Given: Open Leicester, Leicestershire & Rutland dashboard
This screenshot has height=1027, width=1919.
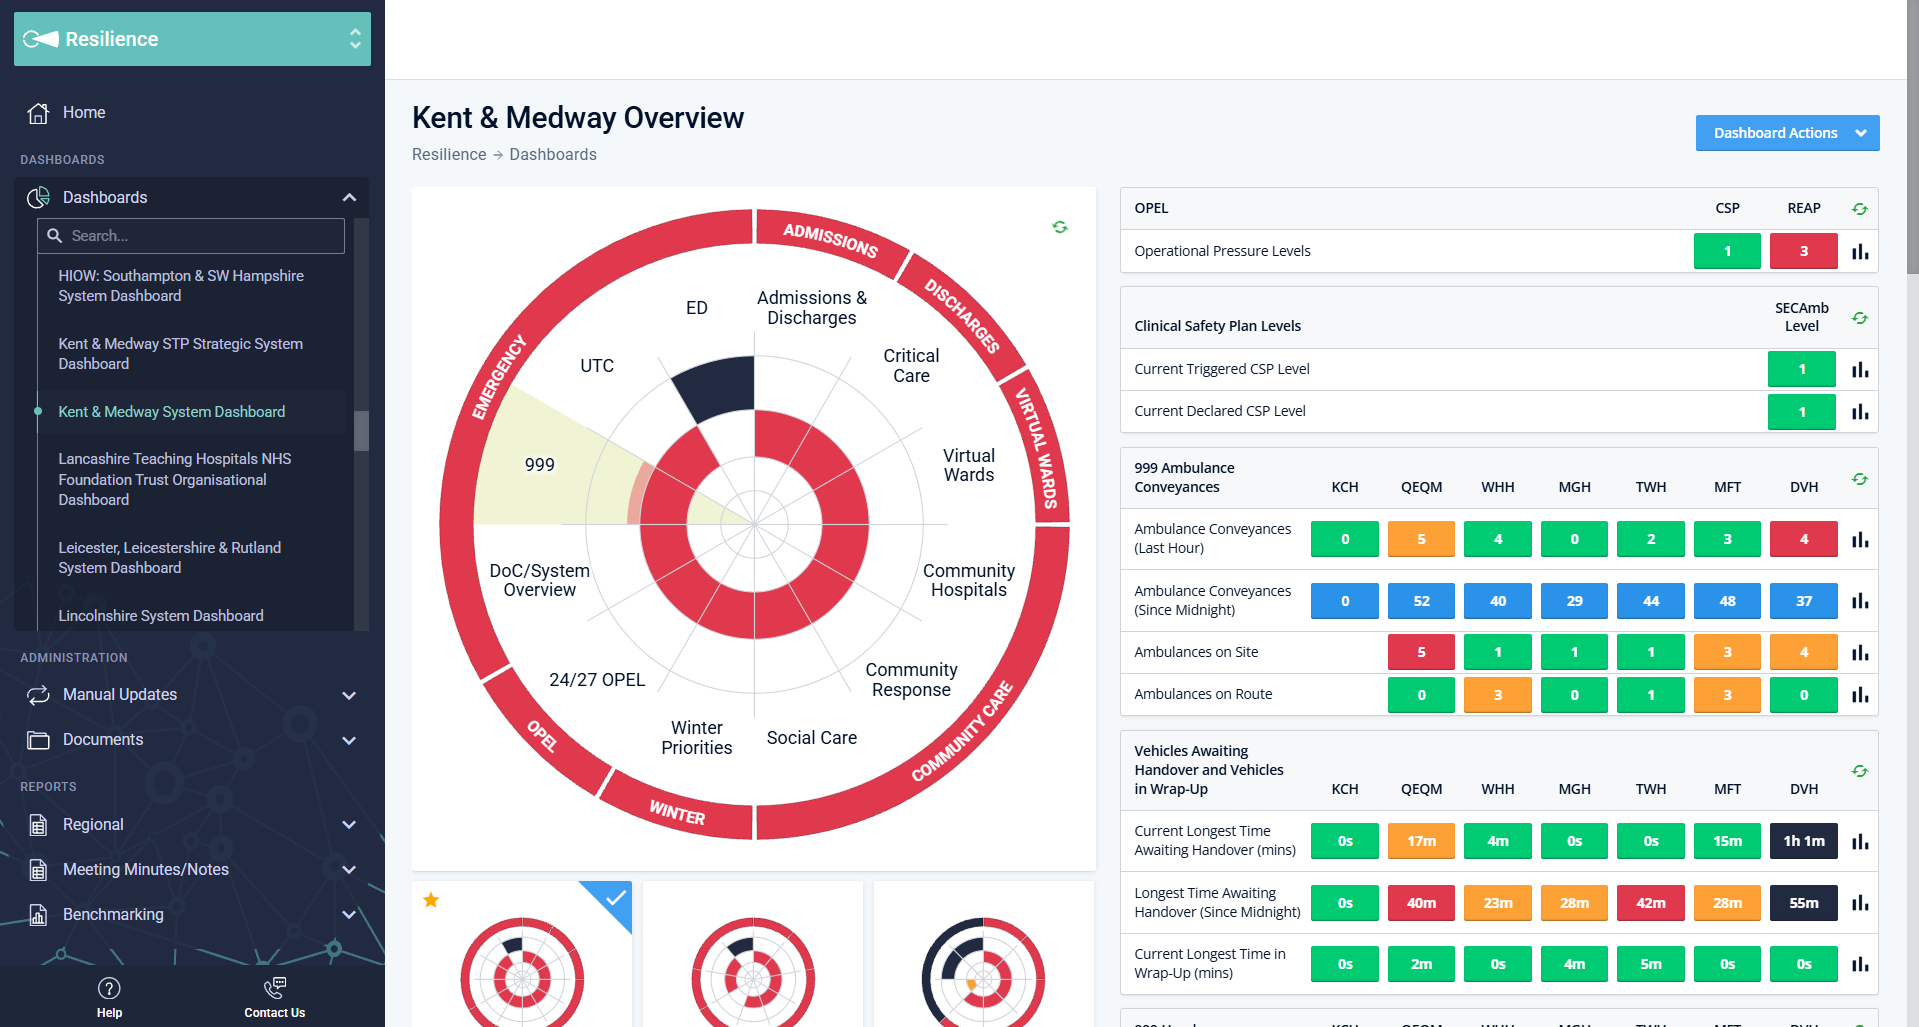Looking at the screenshot, I should coord(170,558).
